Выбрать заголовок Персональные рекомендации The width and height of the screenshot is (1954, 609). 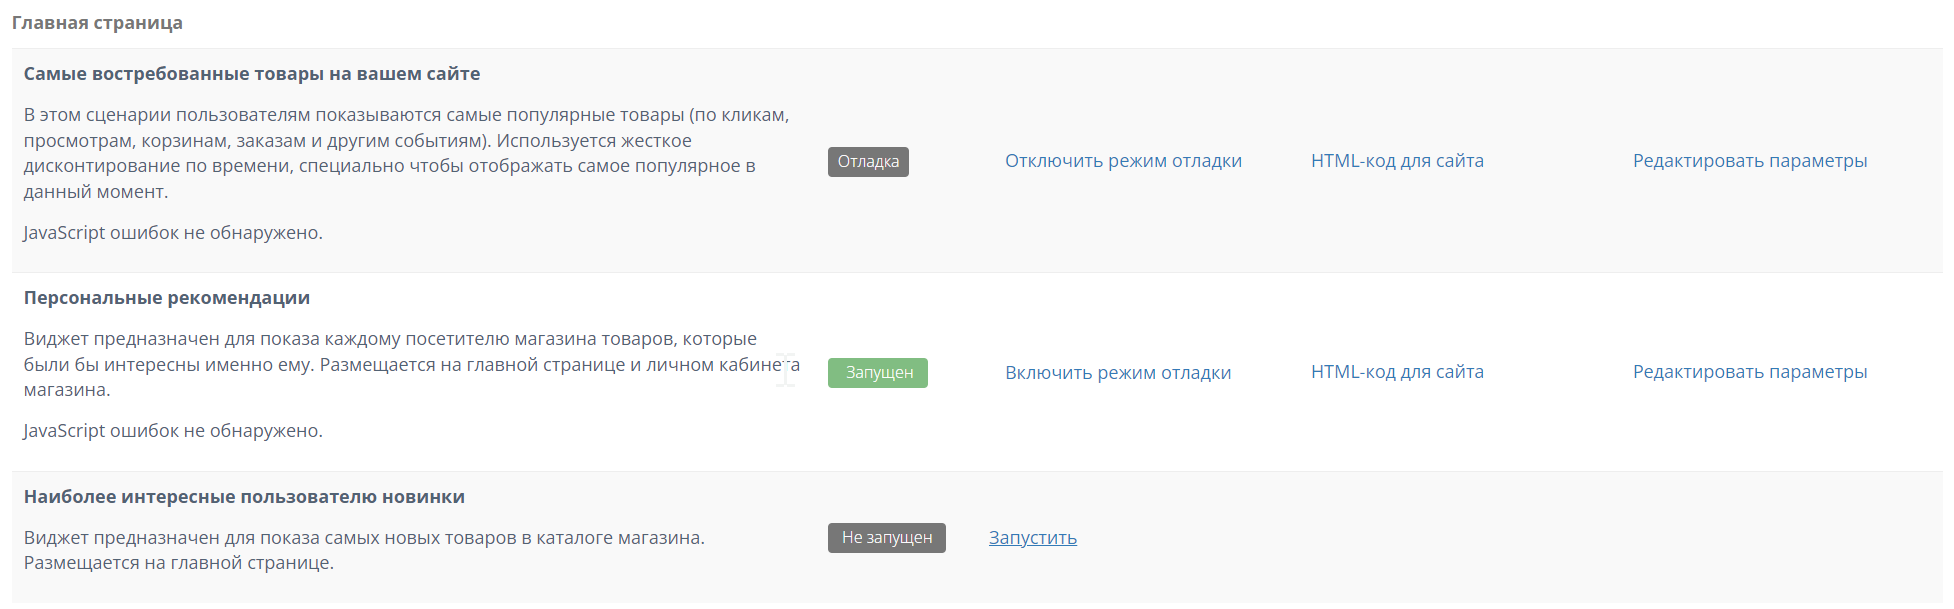pyautogui.click(x=167, y=297)
